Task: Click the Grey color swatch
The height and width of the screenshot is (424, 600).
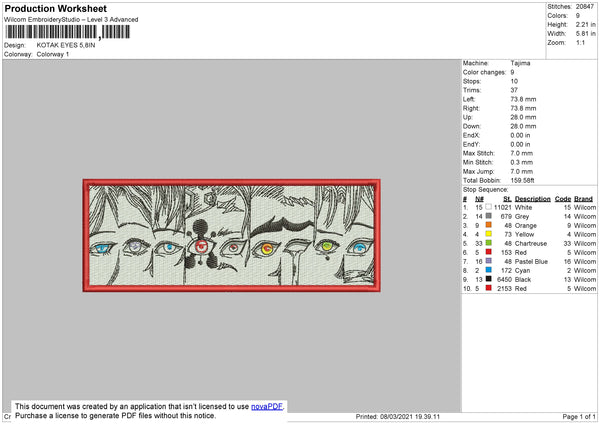Action: (x=488, y=216)
